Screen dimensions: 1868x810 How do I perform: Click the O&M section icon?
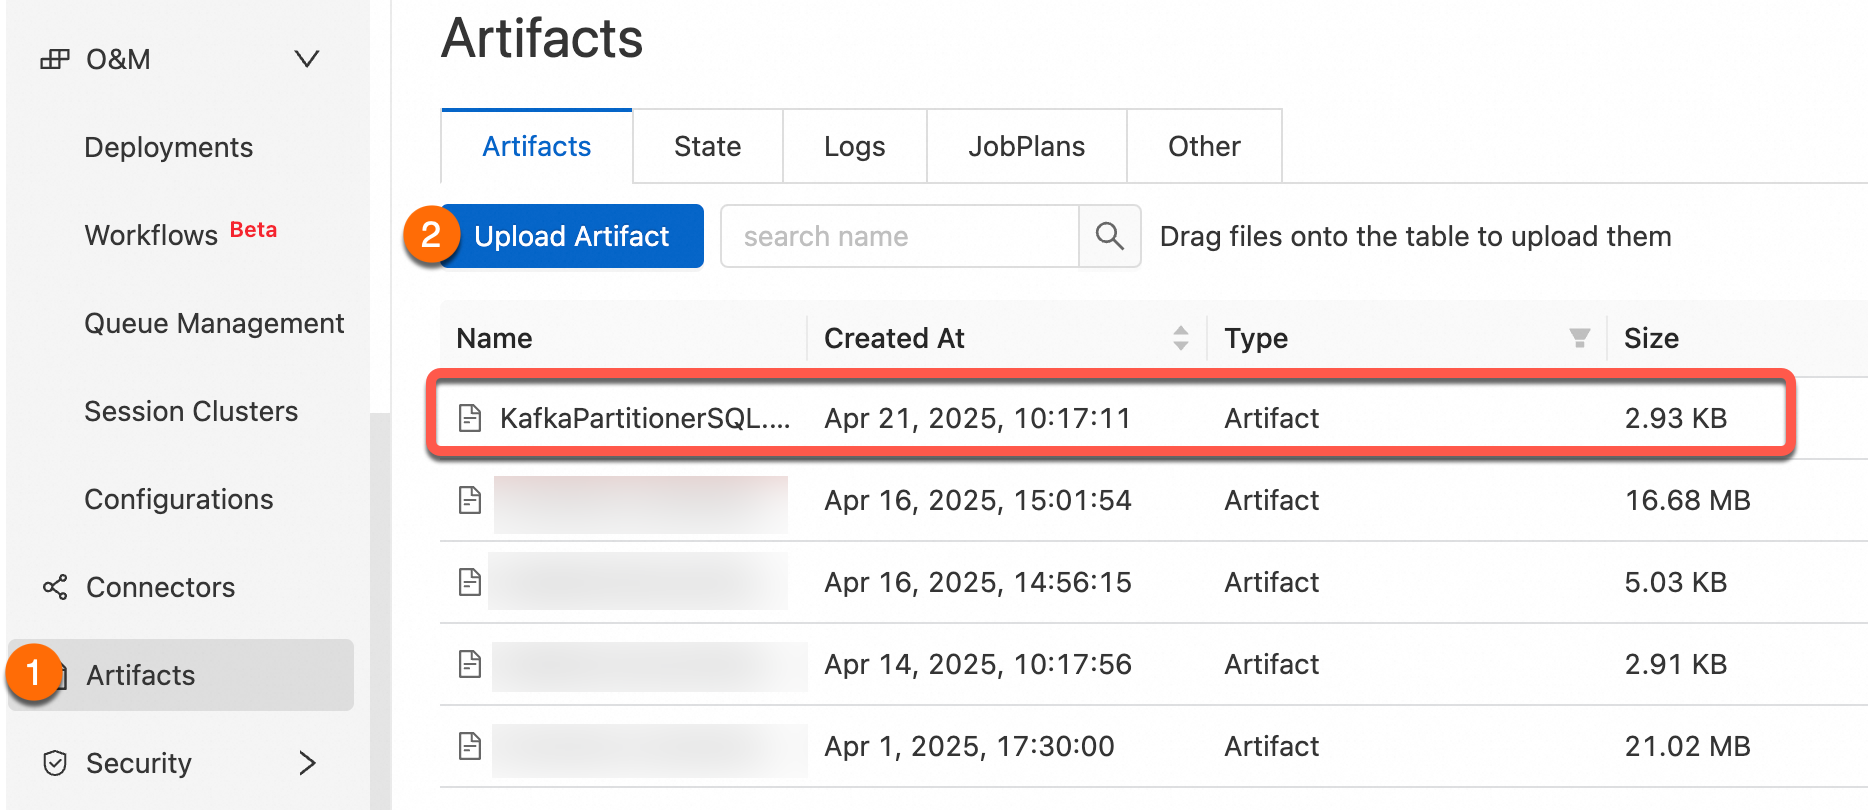(x=55, y=60)
